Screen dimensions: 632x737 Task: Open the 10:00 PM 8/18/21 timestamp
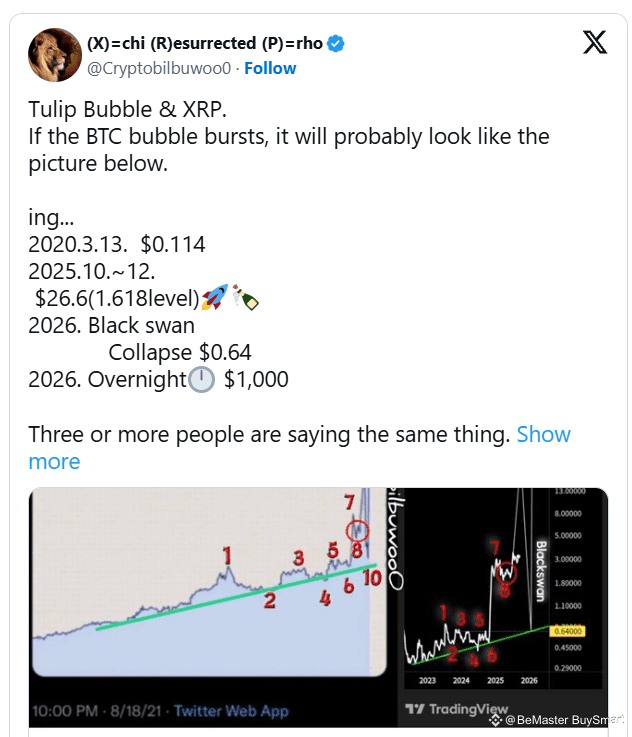[x=97, y=711]
